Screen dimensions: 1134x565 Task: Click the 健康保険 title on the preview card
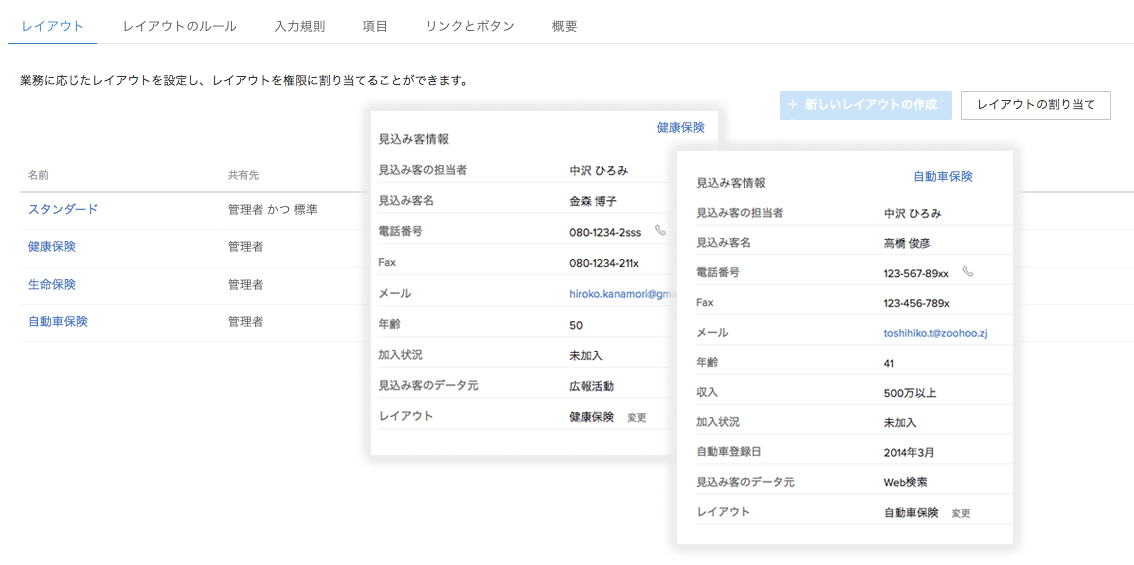coord(680,127)
